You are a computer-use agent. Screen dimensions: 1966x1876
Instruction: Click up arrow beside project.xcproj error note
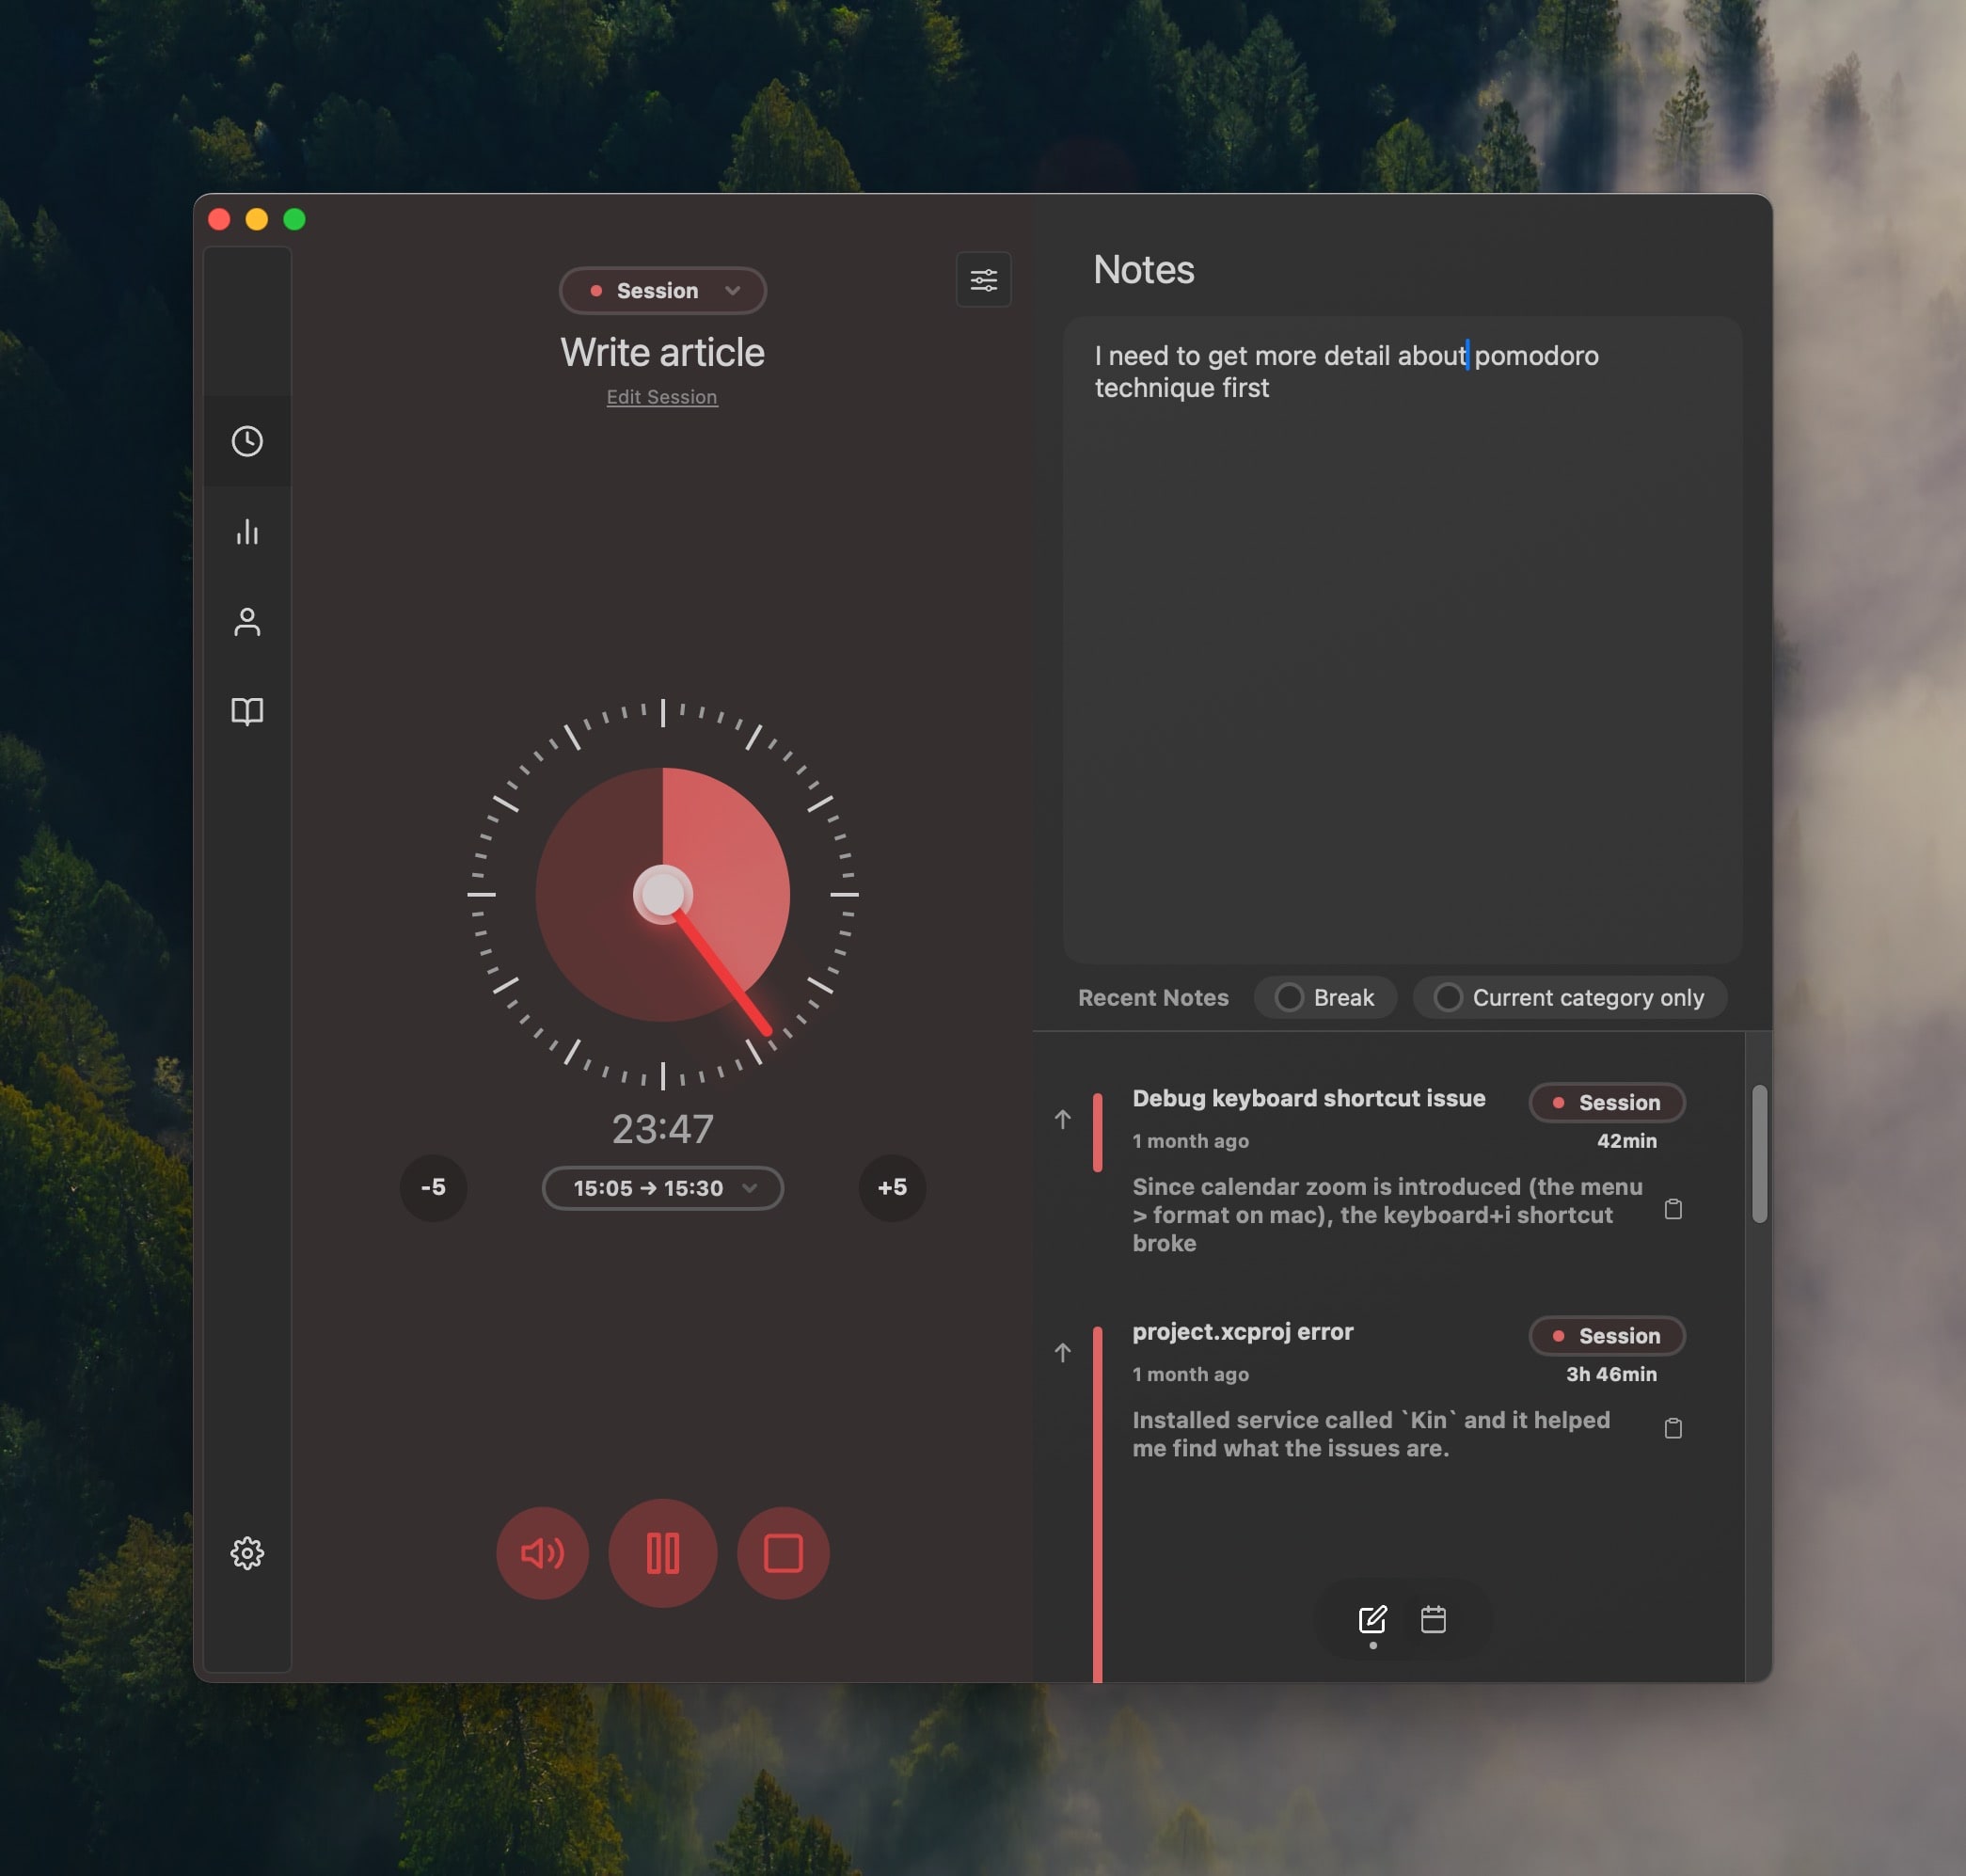[x=1062, y=1352]
